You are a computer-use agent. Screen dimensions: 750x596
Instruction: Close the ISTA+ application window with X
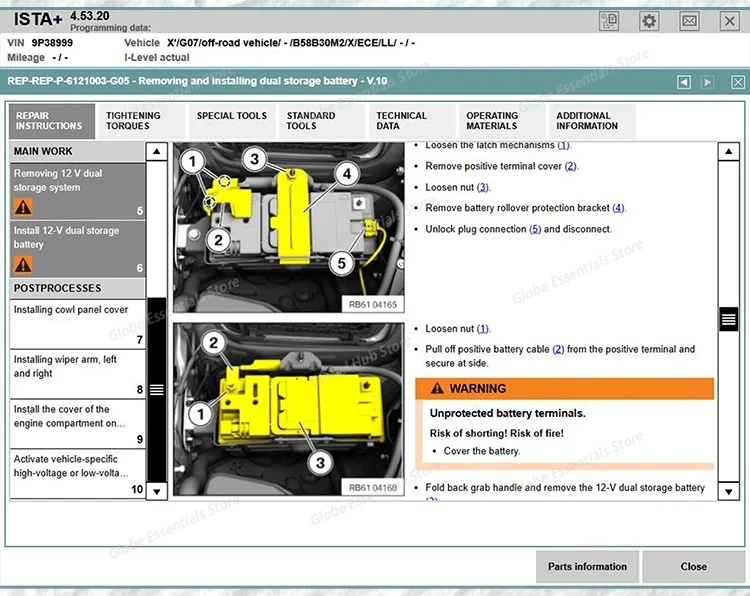pos(729,21)
